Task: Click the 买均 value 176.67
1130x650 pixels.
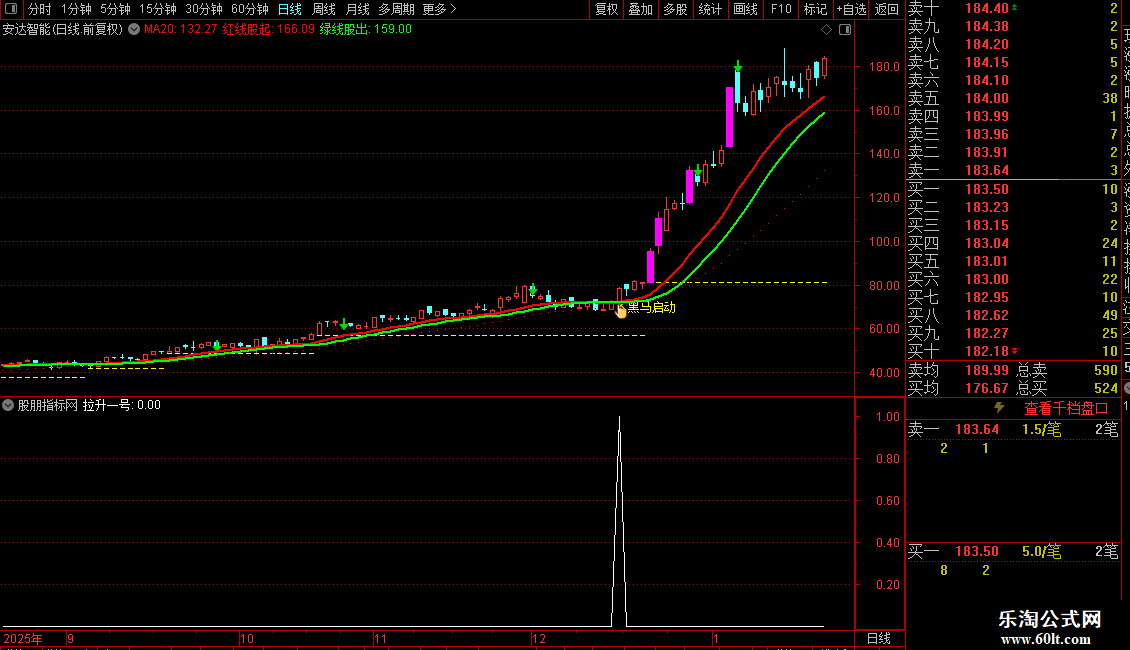Action: (987, 388)
